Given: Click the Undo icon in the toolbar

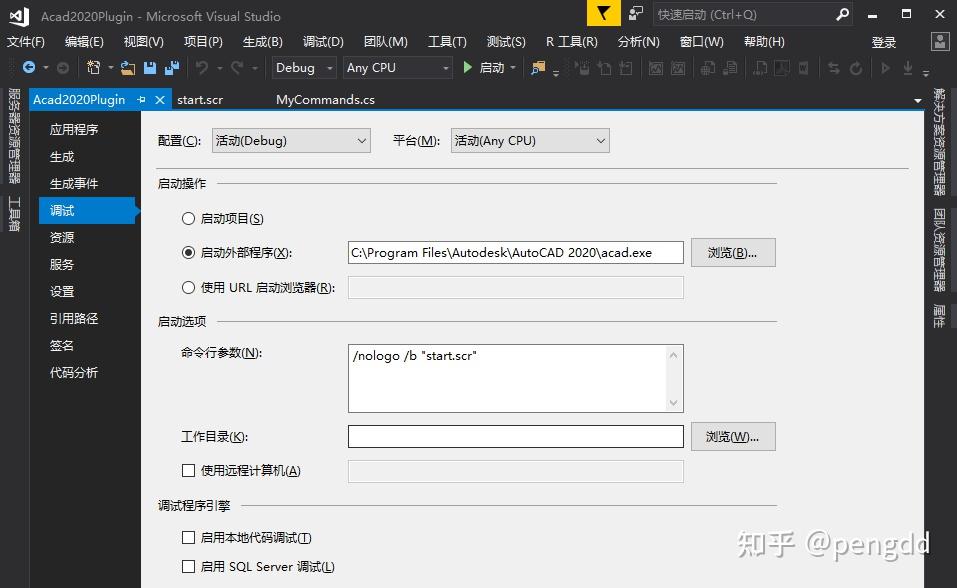Looking at the screenshot, I should click(x=204, y=68).
